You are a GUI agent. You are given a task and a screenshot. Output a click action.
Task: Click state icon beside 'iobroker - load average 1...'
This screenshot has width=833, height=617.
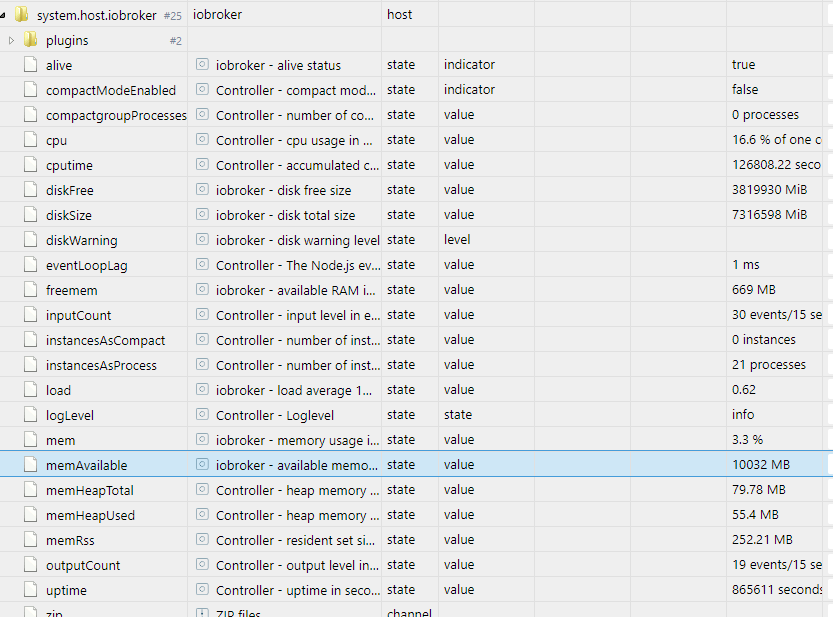coord(202,389)
